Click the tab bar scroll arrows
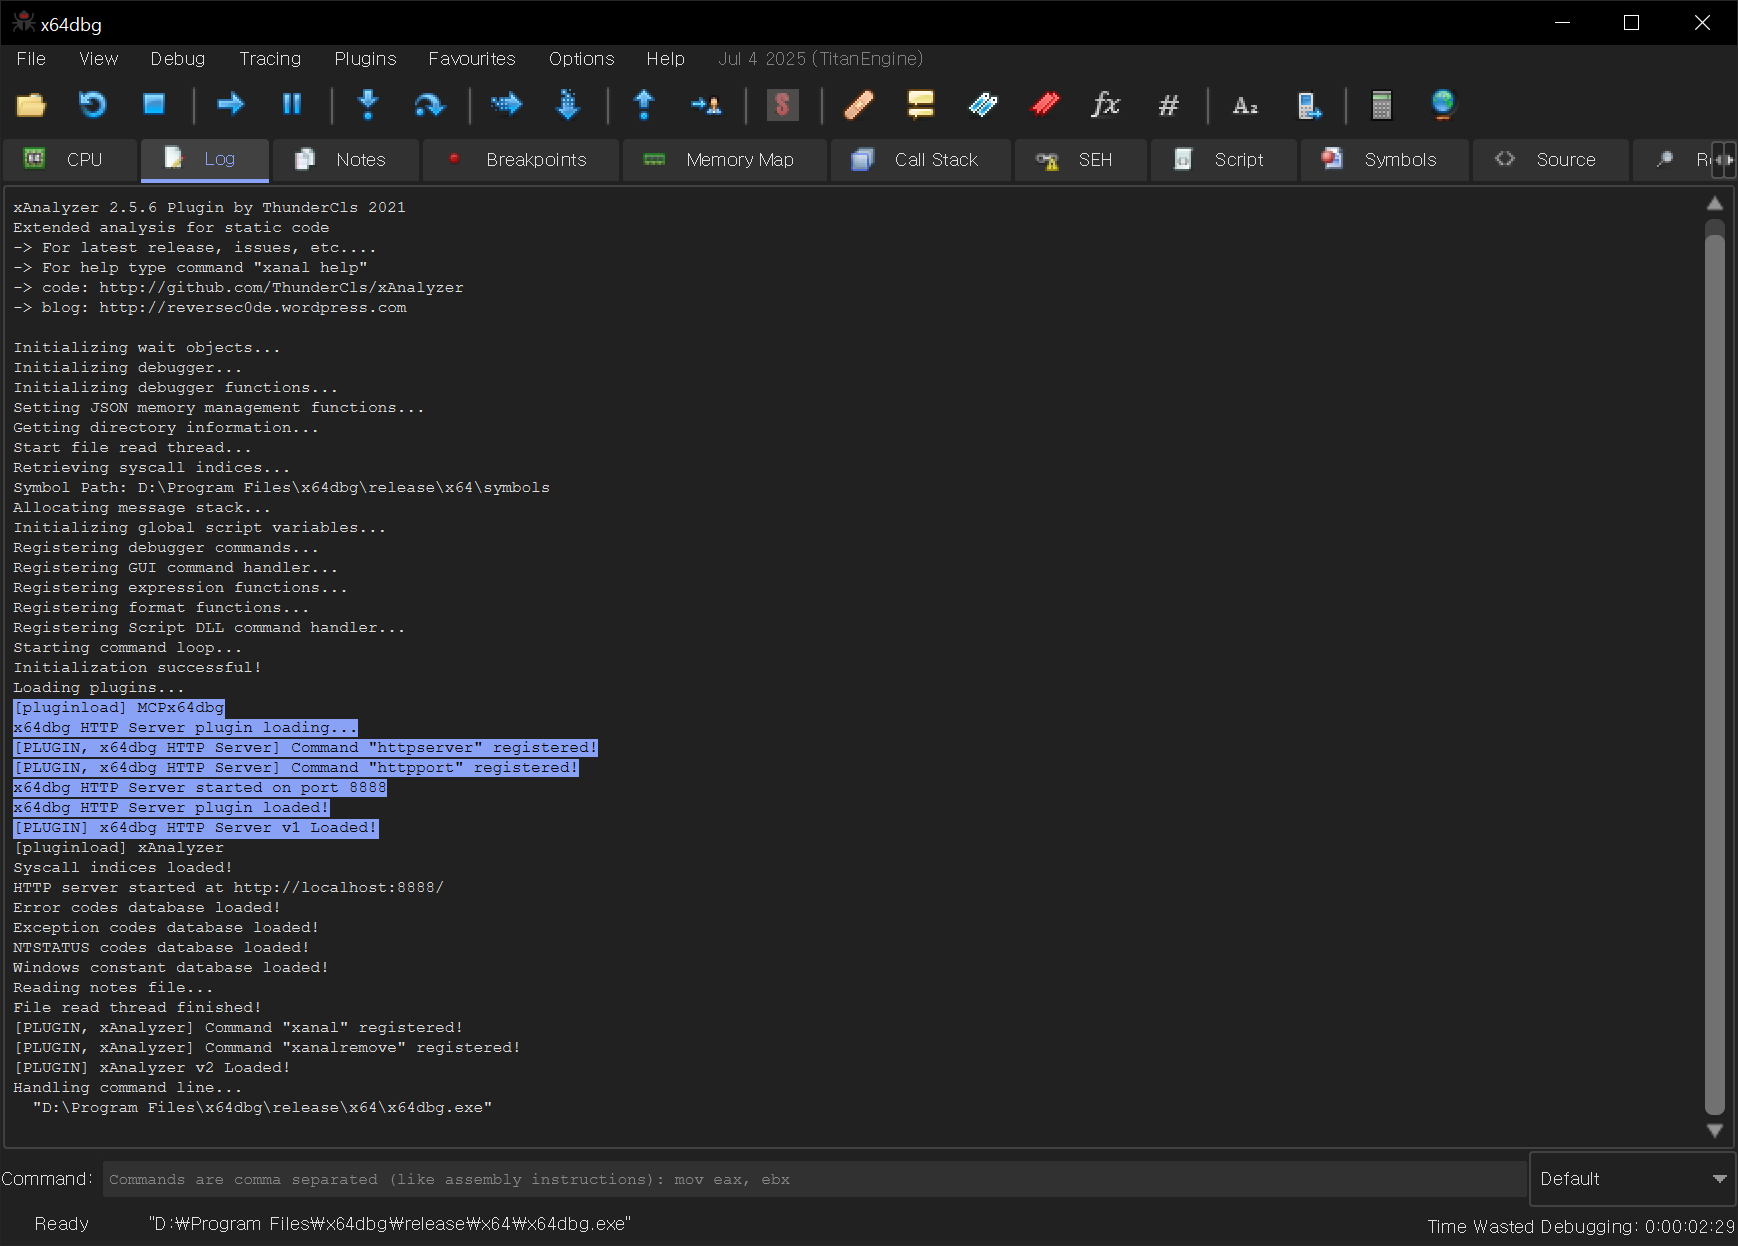The width and height of the screenshot is (1738, 1246). click(1723, 160)
